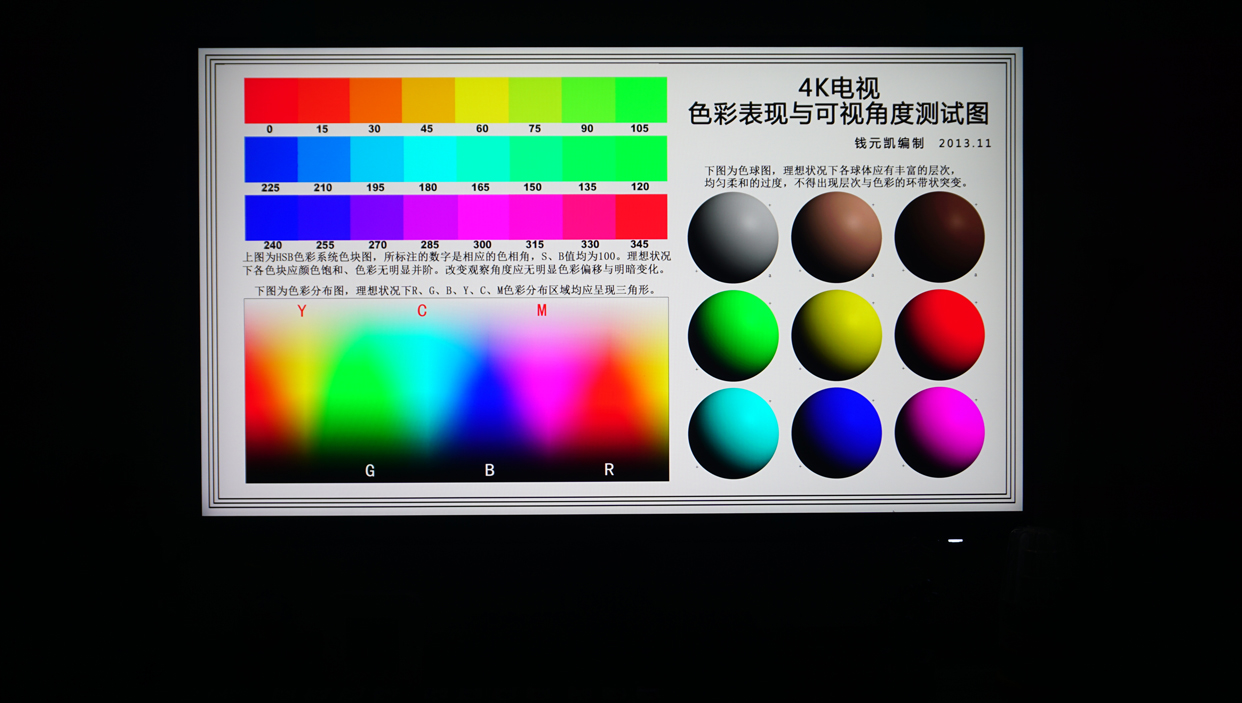This screenshot has width=1242, height=703.
Task: Click the red letter Y above the gradient map
Action: tap(300, 311)
